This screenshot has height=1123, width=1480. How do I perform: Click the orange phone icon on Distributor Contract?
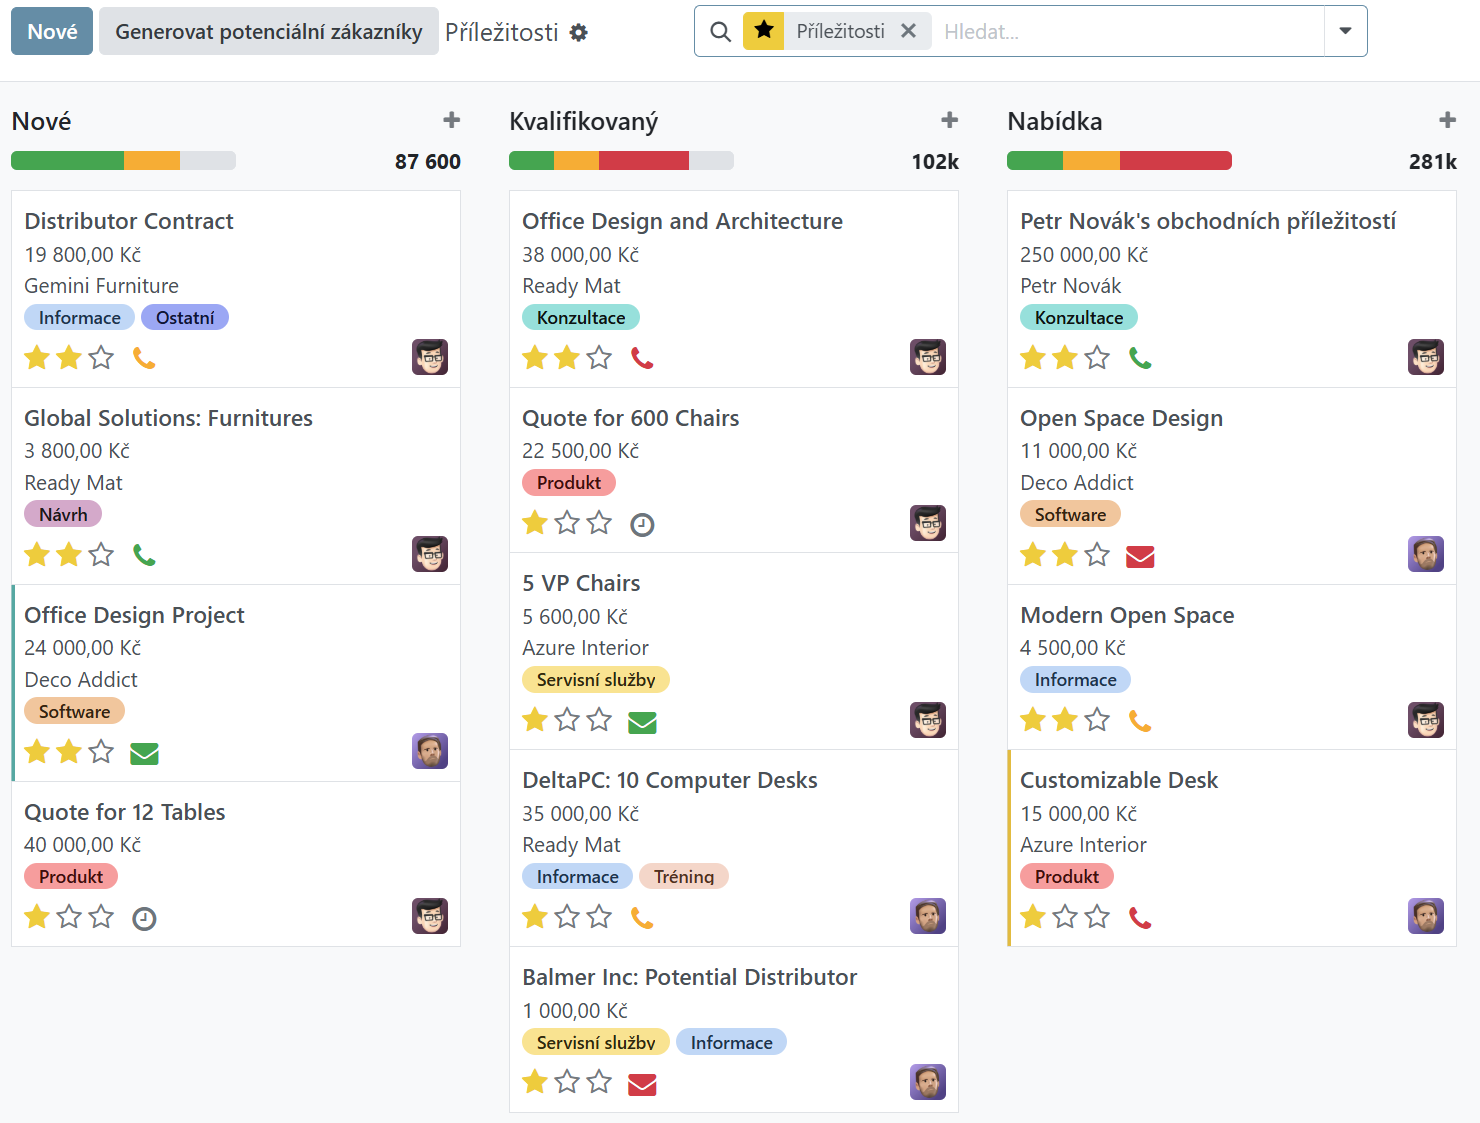coord(144,358)
